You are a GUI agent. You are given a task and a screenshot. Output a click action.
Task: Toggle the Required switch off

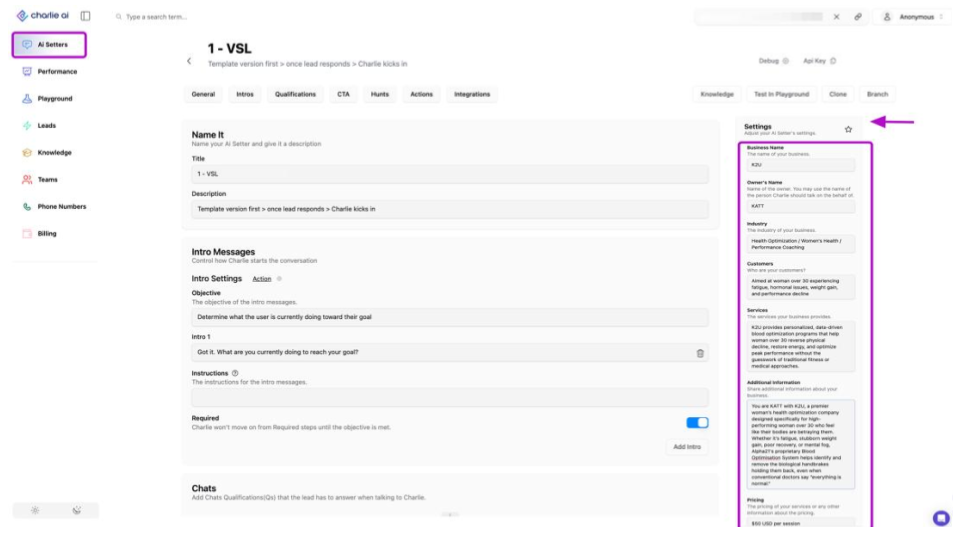(697, 422)
